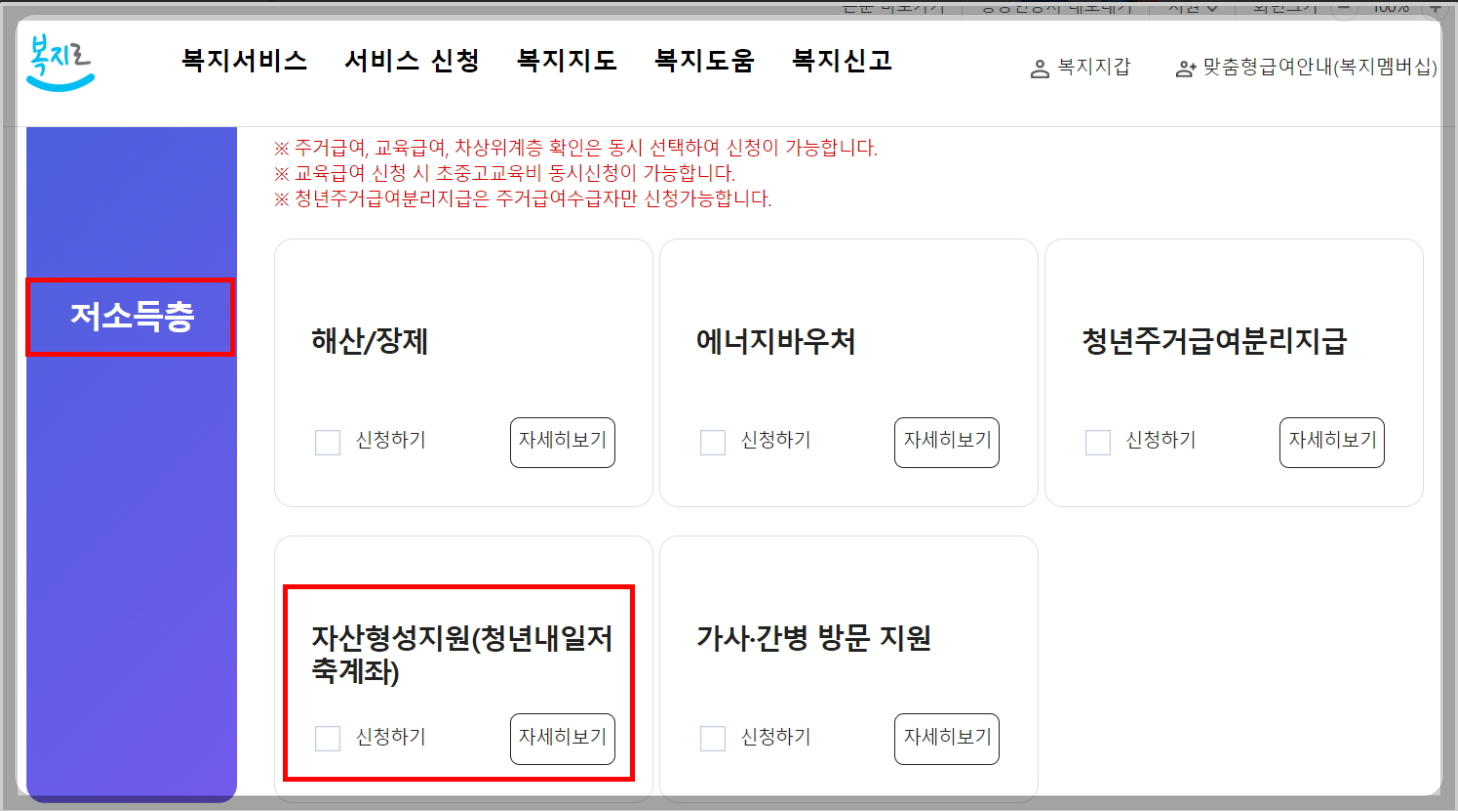This screenshot has height=811, width=1458.
Task: Click 자세히보기 for 해산/장제
Action: click(562, 442)
